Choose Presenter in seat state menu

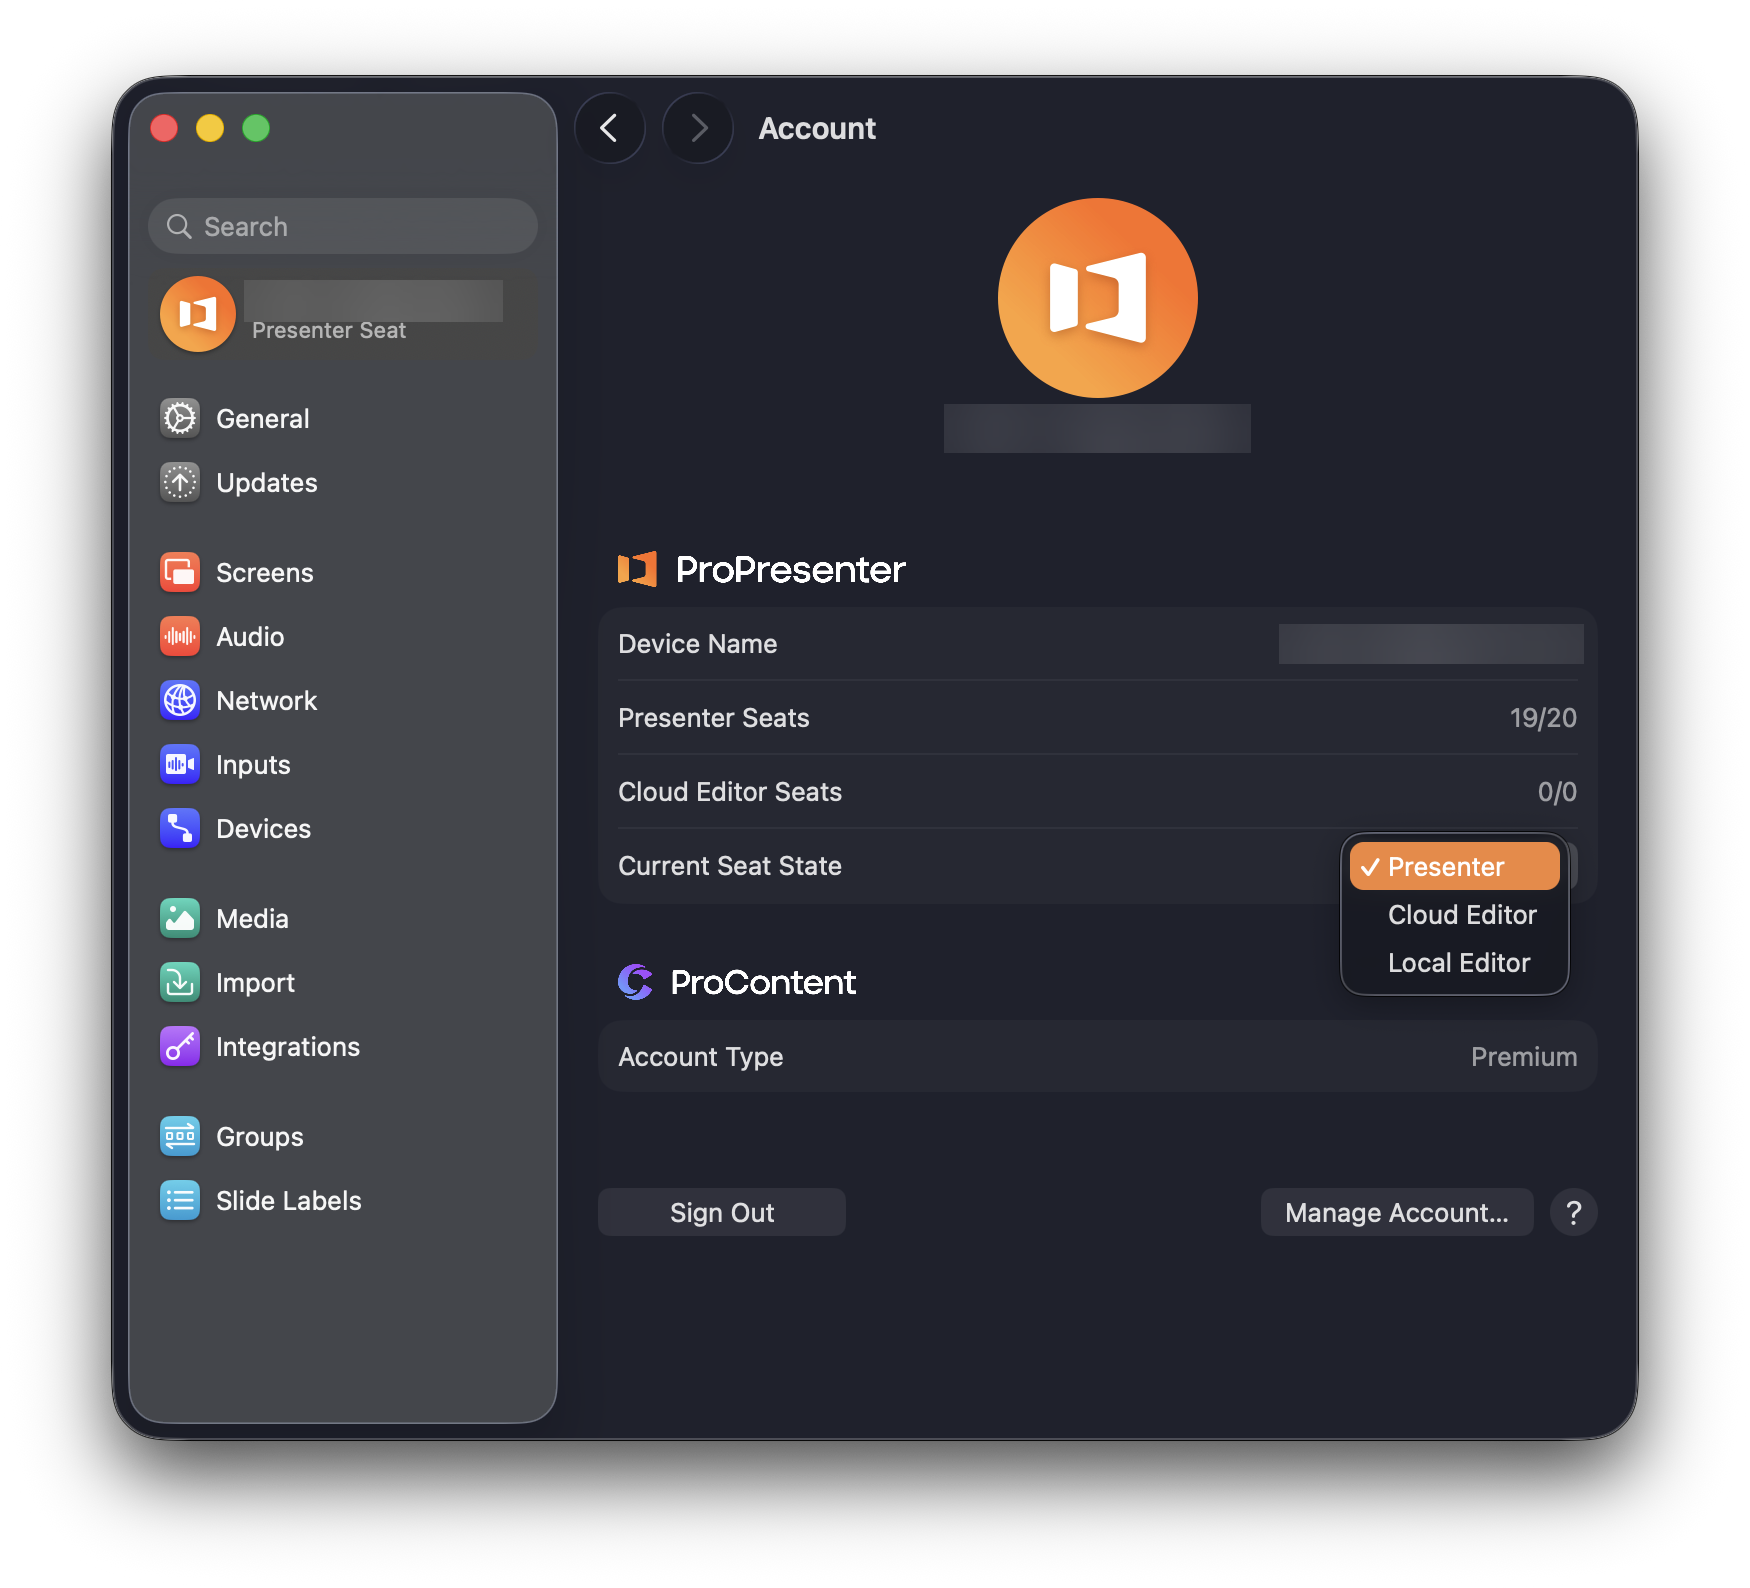tap(1454, 867)
